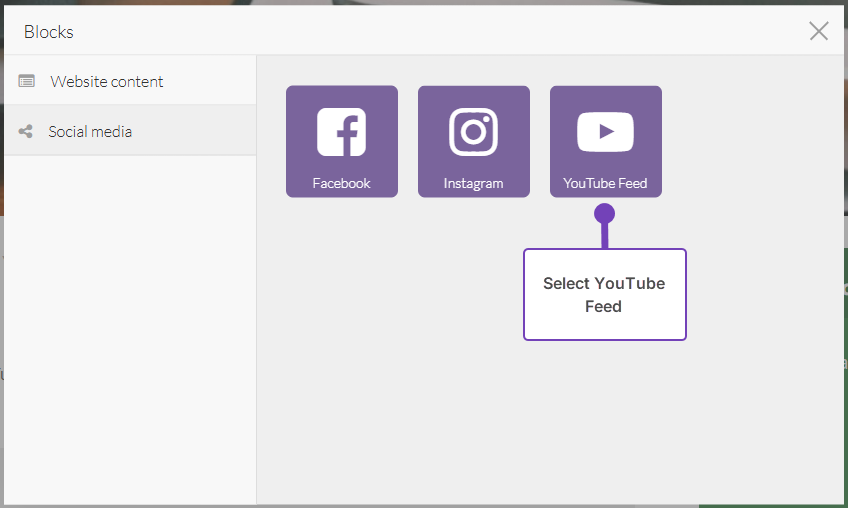The width and height of the screenshot is (848, 508).
Task: Click the tooltip connector line below YouTube Feed
Action: (604, 236)
